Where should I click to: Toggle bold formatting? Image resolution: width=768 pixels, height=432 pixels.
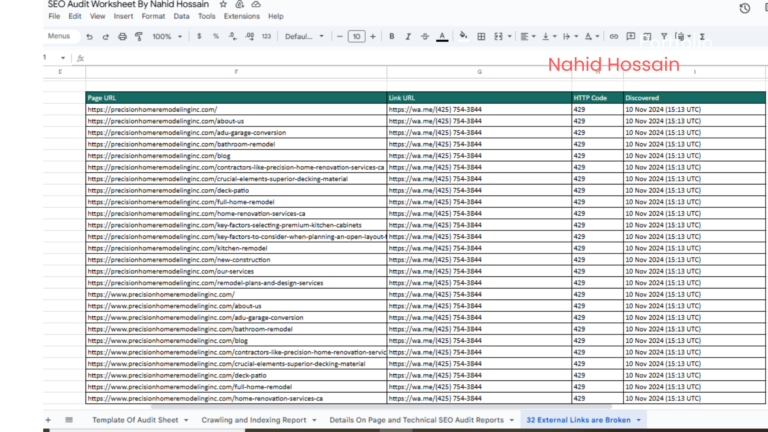391,36
